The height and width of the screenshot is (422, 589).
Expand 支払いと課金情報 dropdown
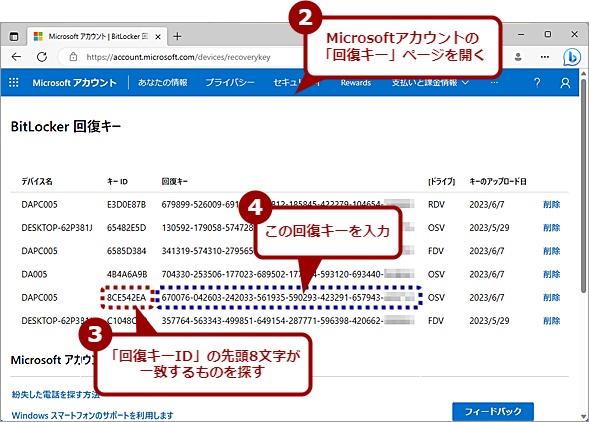pyautogui.click(x=430, y=82)
